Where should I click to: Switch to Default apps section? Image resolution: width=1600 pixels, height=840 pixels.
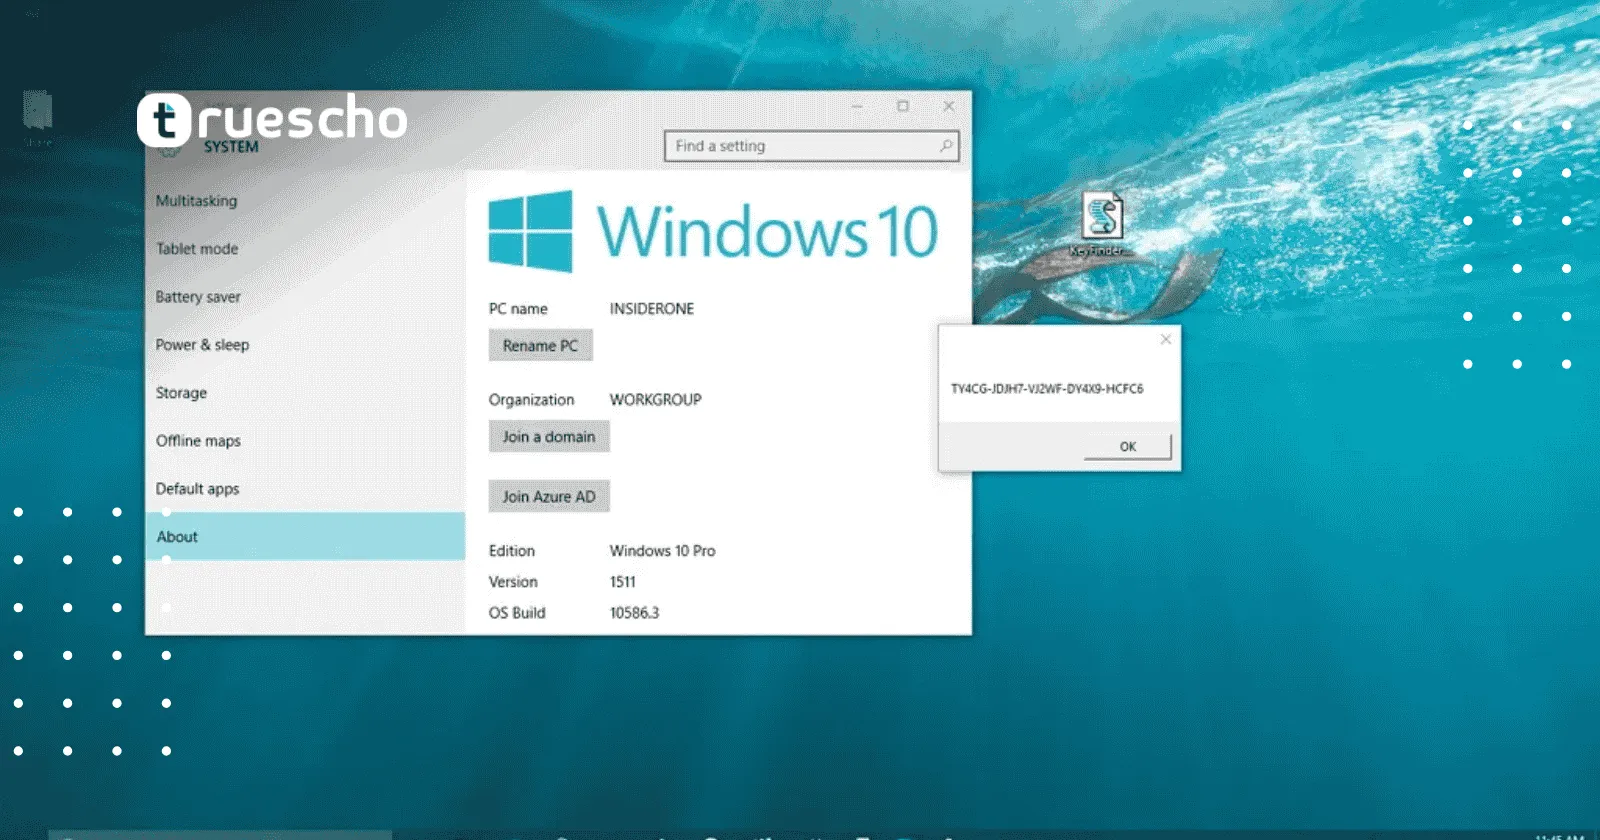click(197, 489)
